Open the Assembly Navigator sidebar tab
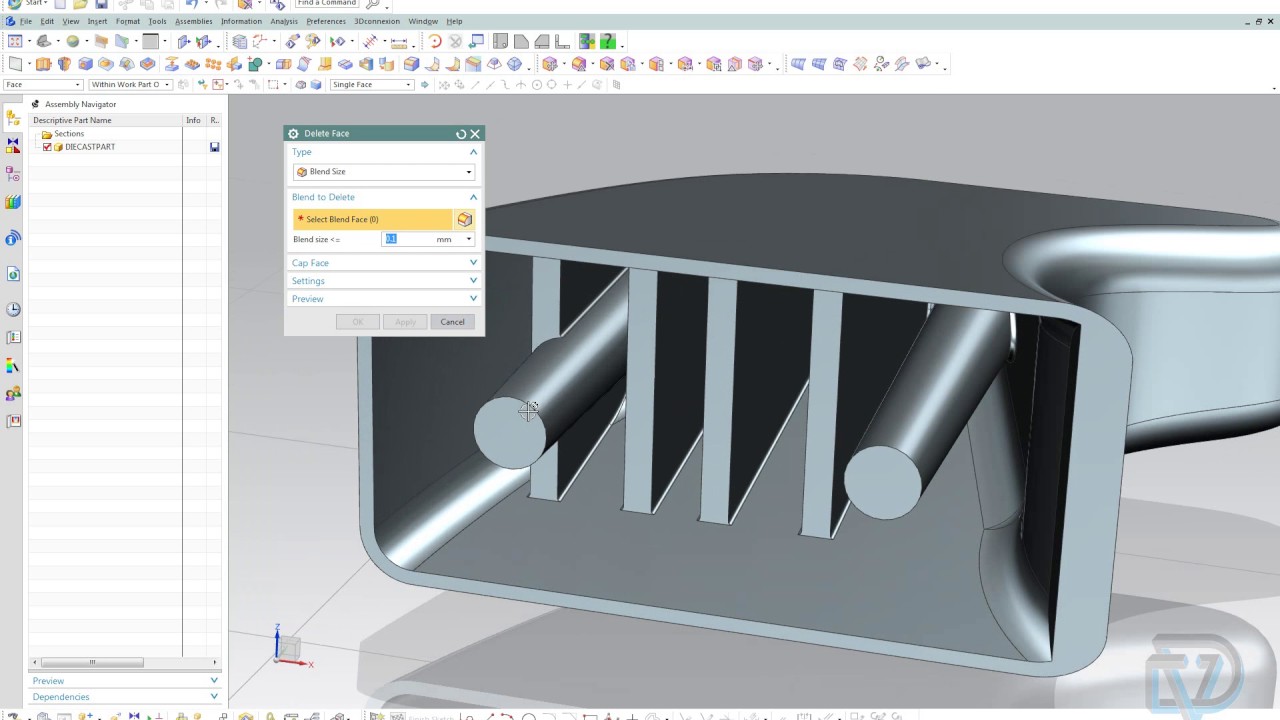This screenshot has width=1280, height=720. coord(13,118)
